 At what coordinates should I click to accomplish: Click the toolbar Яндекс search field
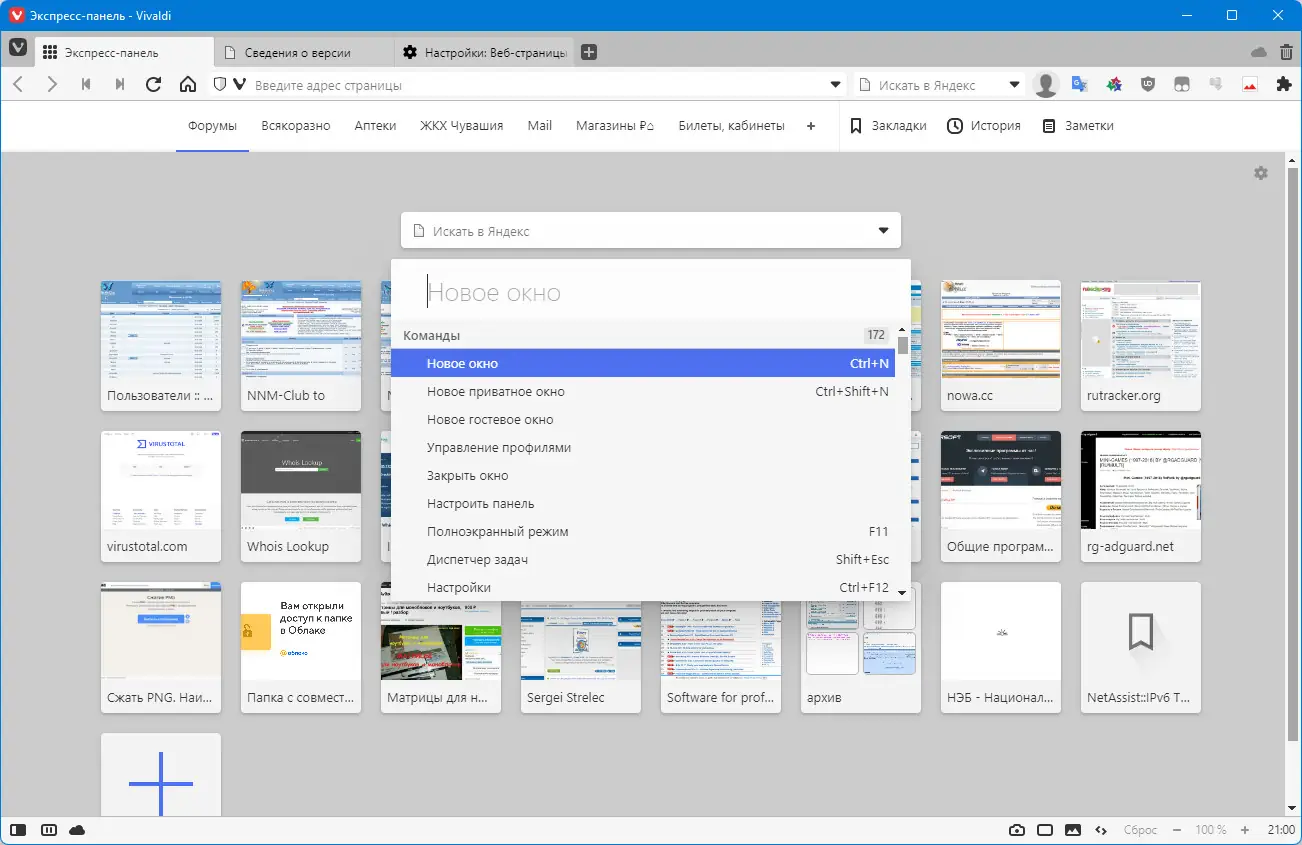click(939, 85)
